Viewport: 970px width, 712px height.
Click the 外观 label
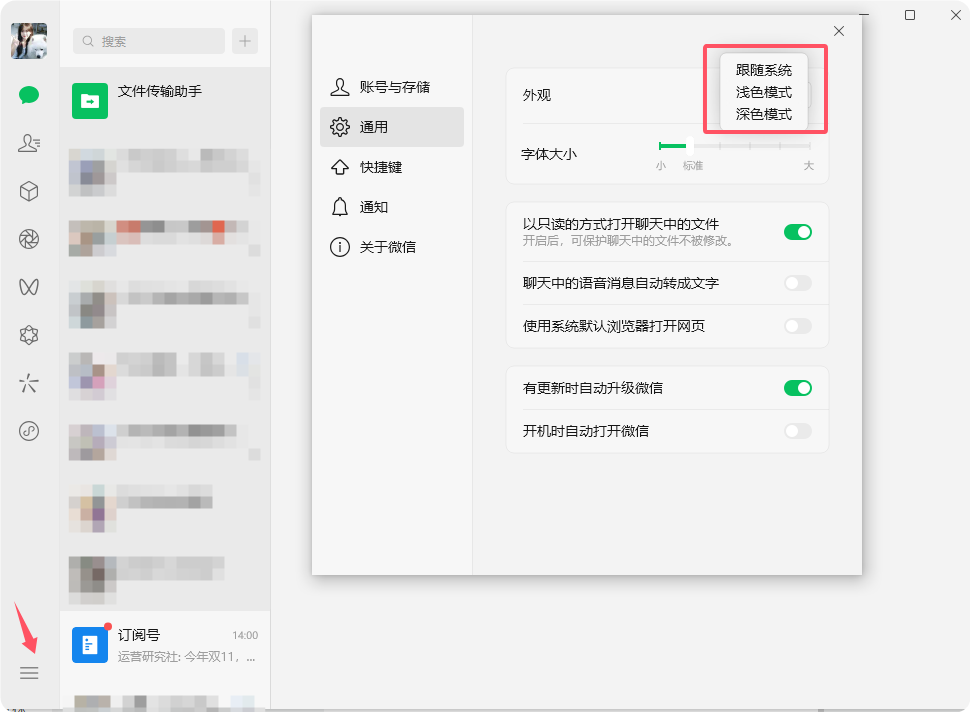(536, 95)
